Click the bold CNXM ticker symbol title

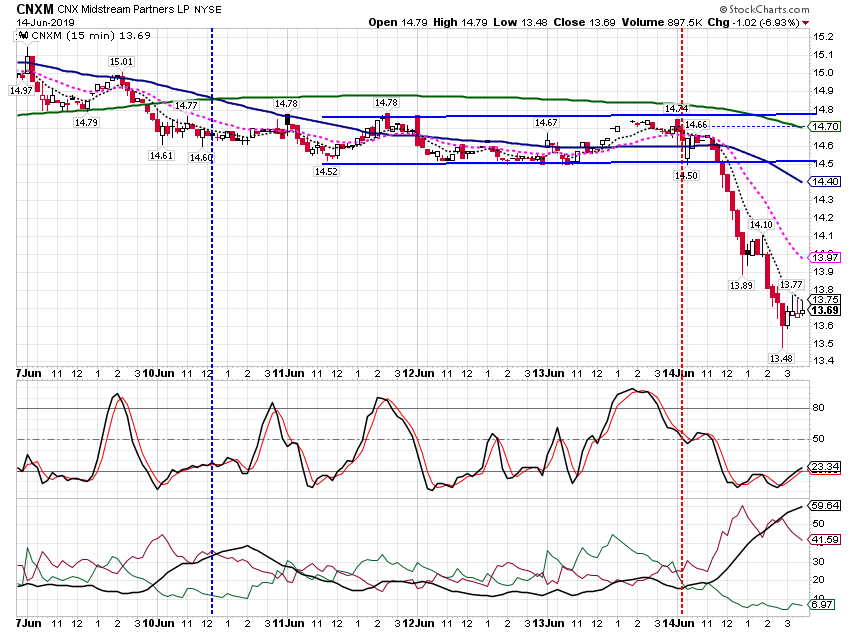[x=35, y=9]
